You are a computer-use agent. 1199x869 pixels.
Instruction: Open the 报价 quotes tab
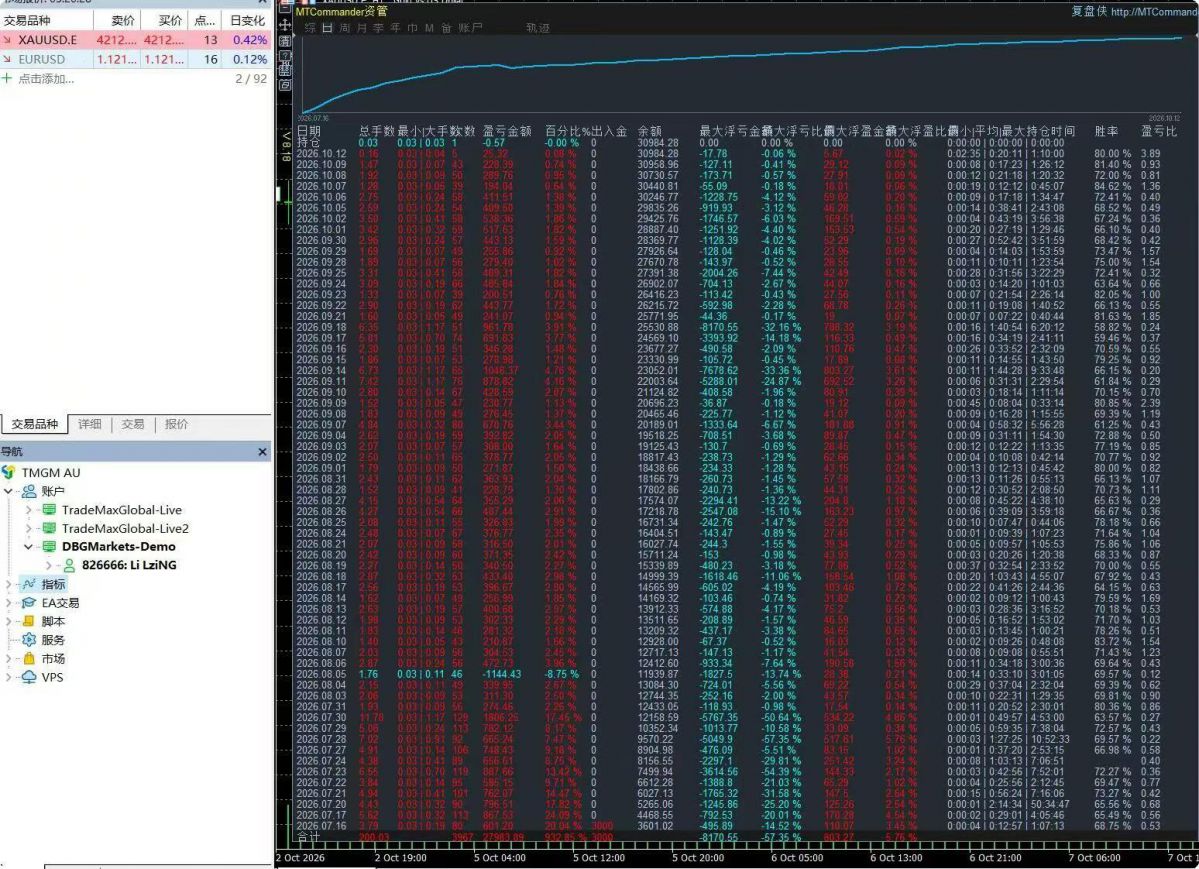pos(177,425)
